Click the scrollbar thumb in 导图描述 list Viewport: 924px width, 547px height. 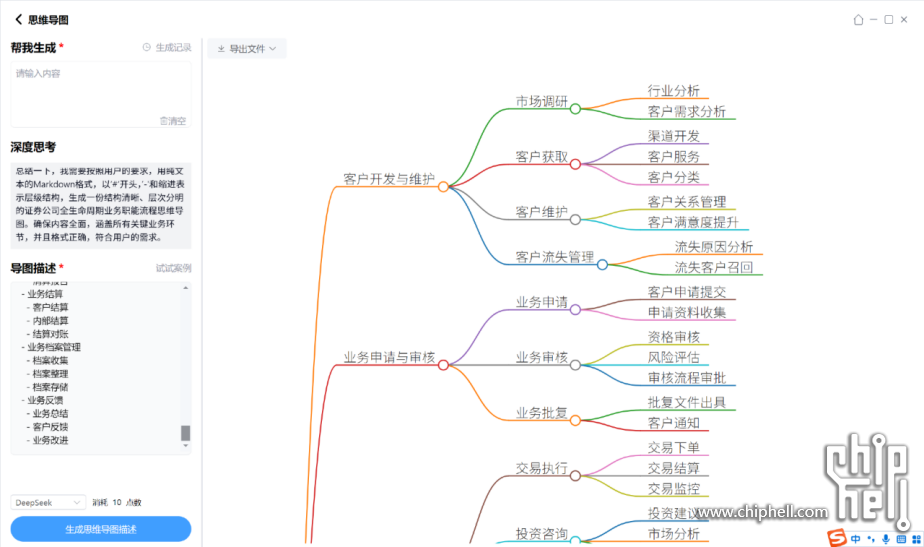(186, 433)
